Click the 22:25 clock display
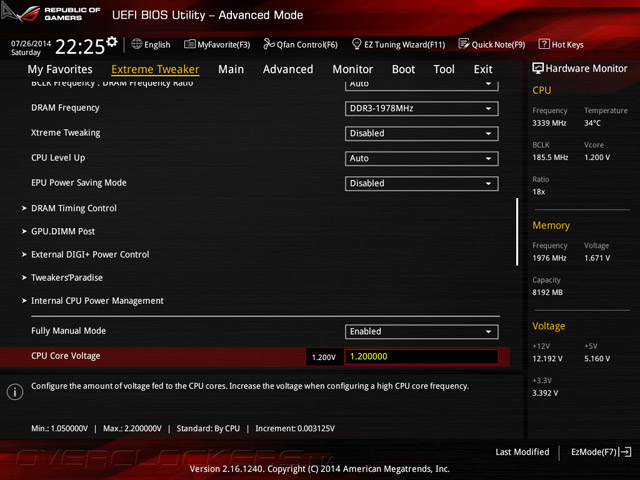The image size is (640, 480). (80, 47)
